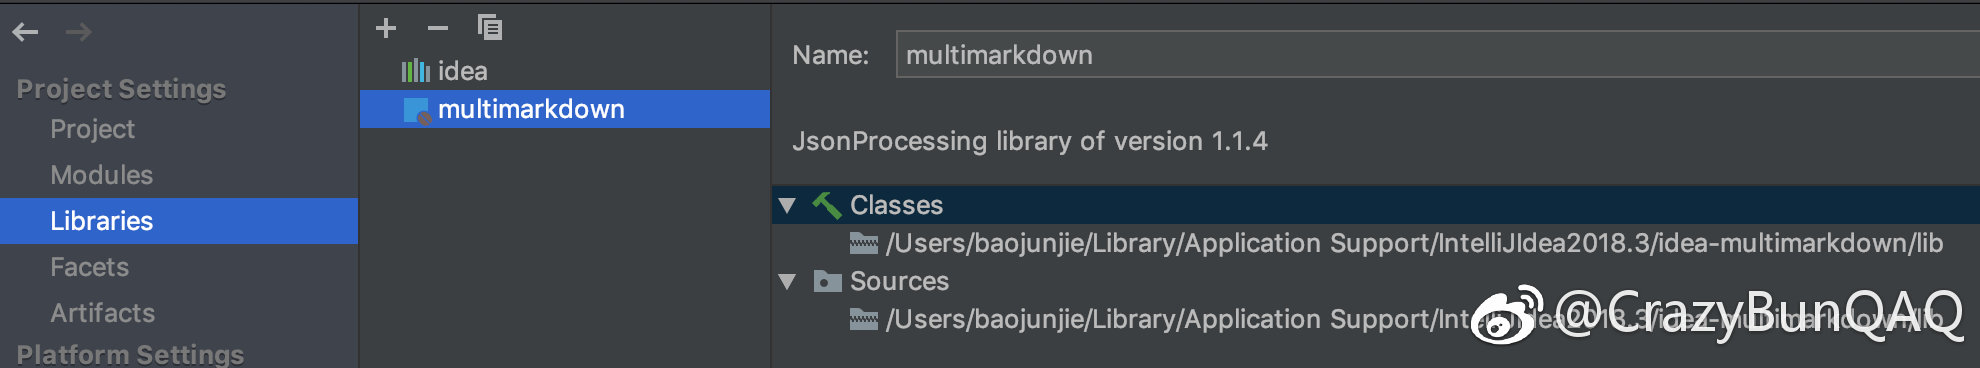Collapse the Sources tree node
Viewport: 1980px width, 368px height.
788,281
